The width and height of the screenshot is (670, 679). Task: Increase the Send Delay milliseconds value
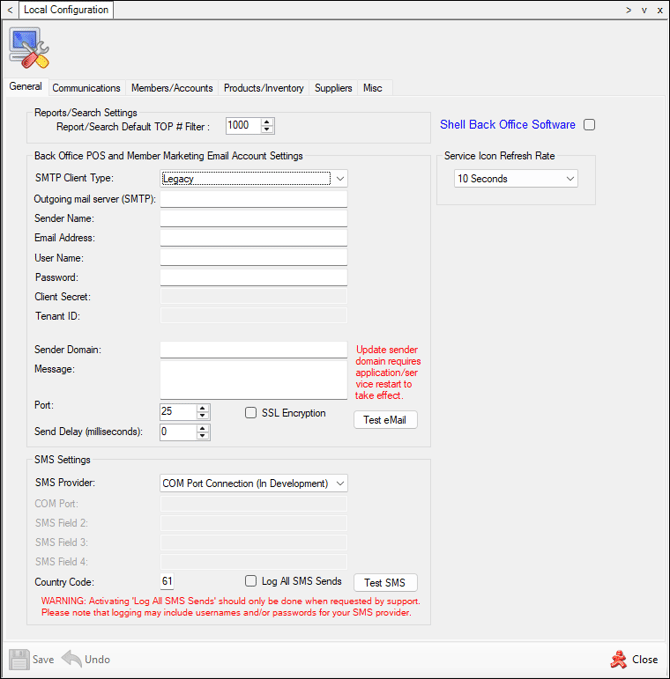(203, 428)
